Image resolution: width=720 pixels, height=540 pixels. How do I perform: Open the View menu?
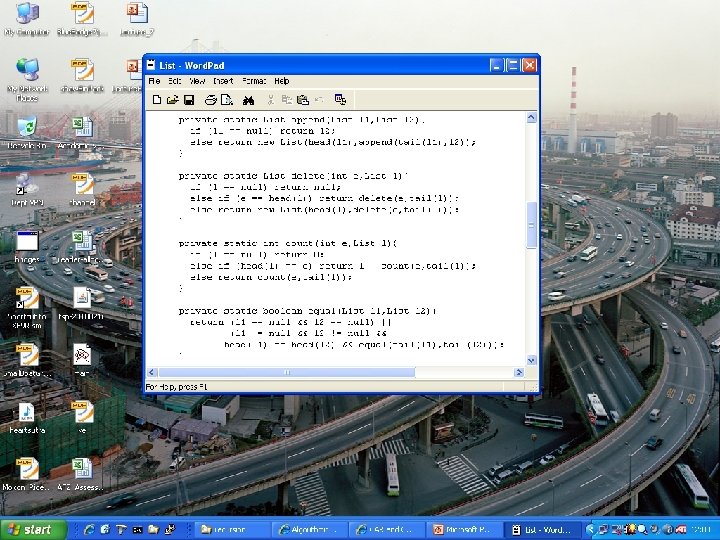click(197, 81)
